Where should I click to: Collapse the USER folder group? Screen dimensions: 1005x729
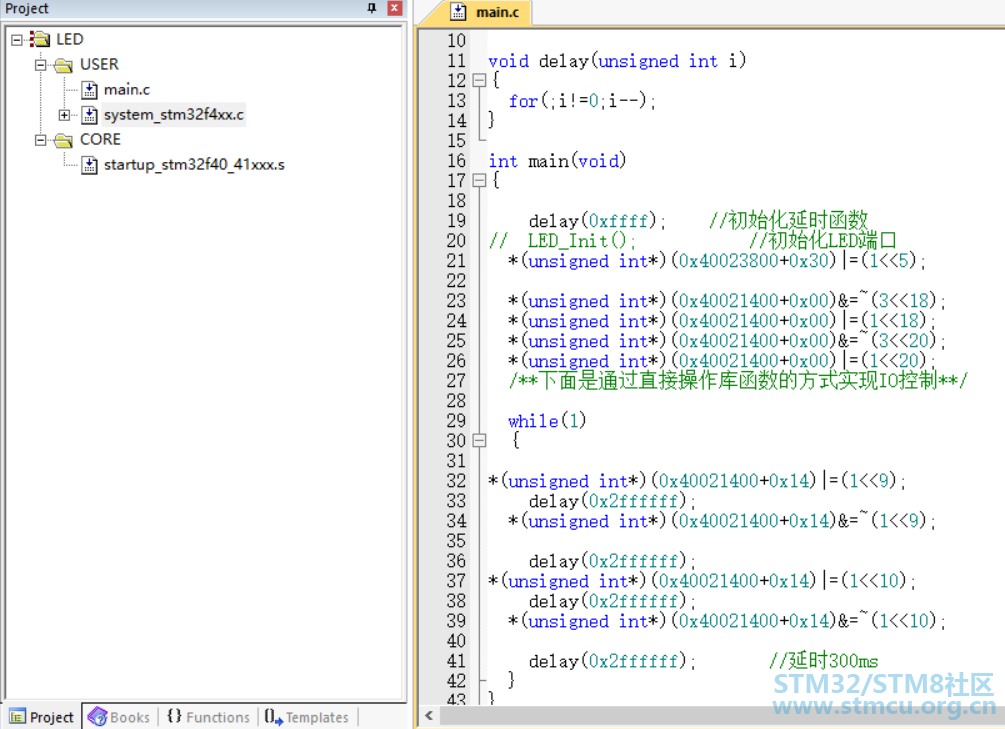[x=41, y=65]
